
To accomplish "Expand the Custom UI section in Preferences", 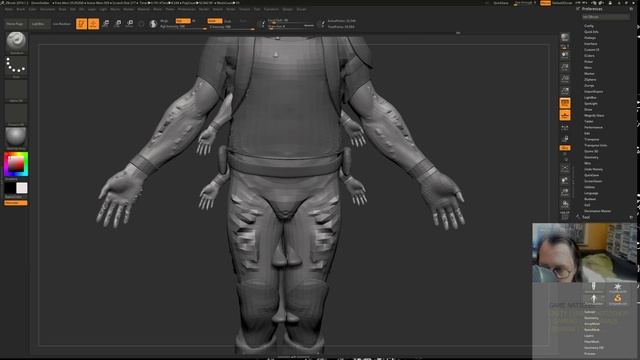I will pyautogui.click(x=592, y=50).
